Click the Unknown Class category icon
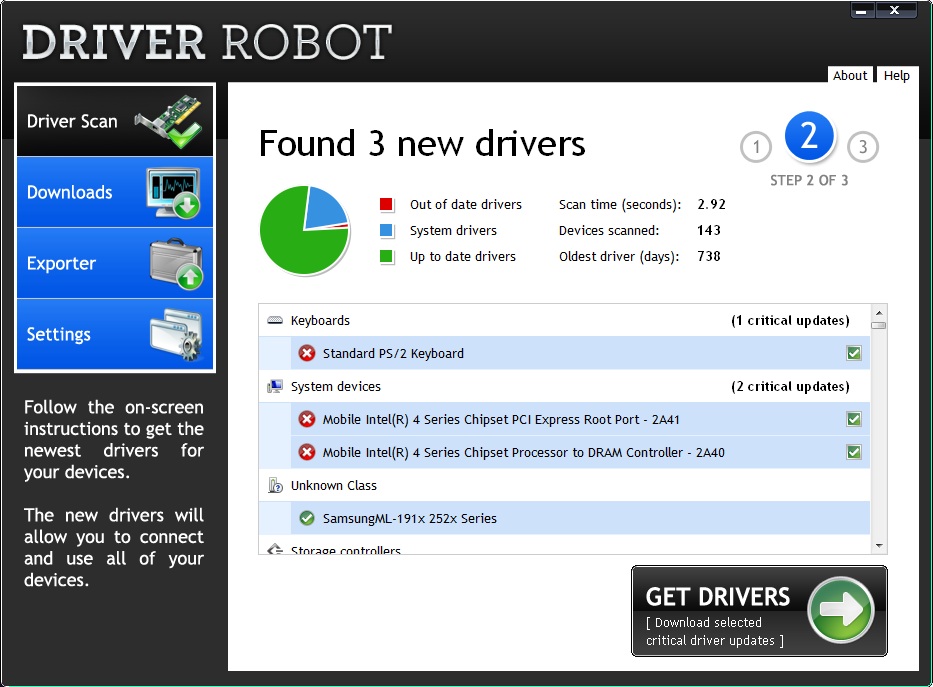The image size is (933, 687). 275,485
